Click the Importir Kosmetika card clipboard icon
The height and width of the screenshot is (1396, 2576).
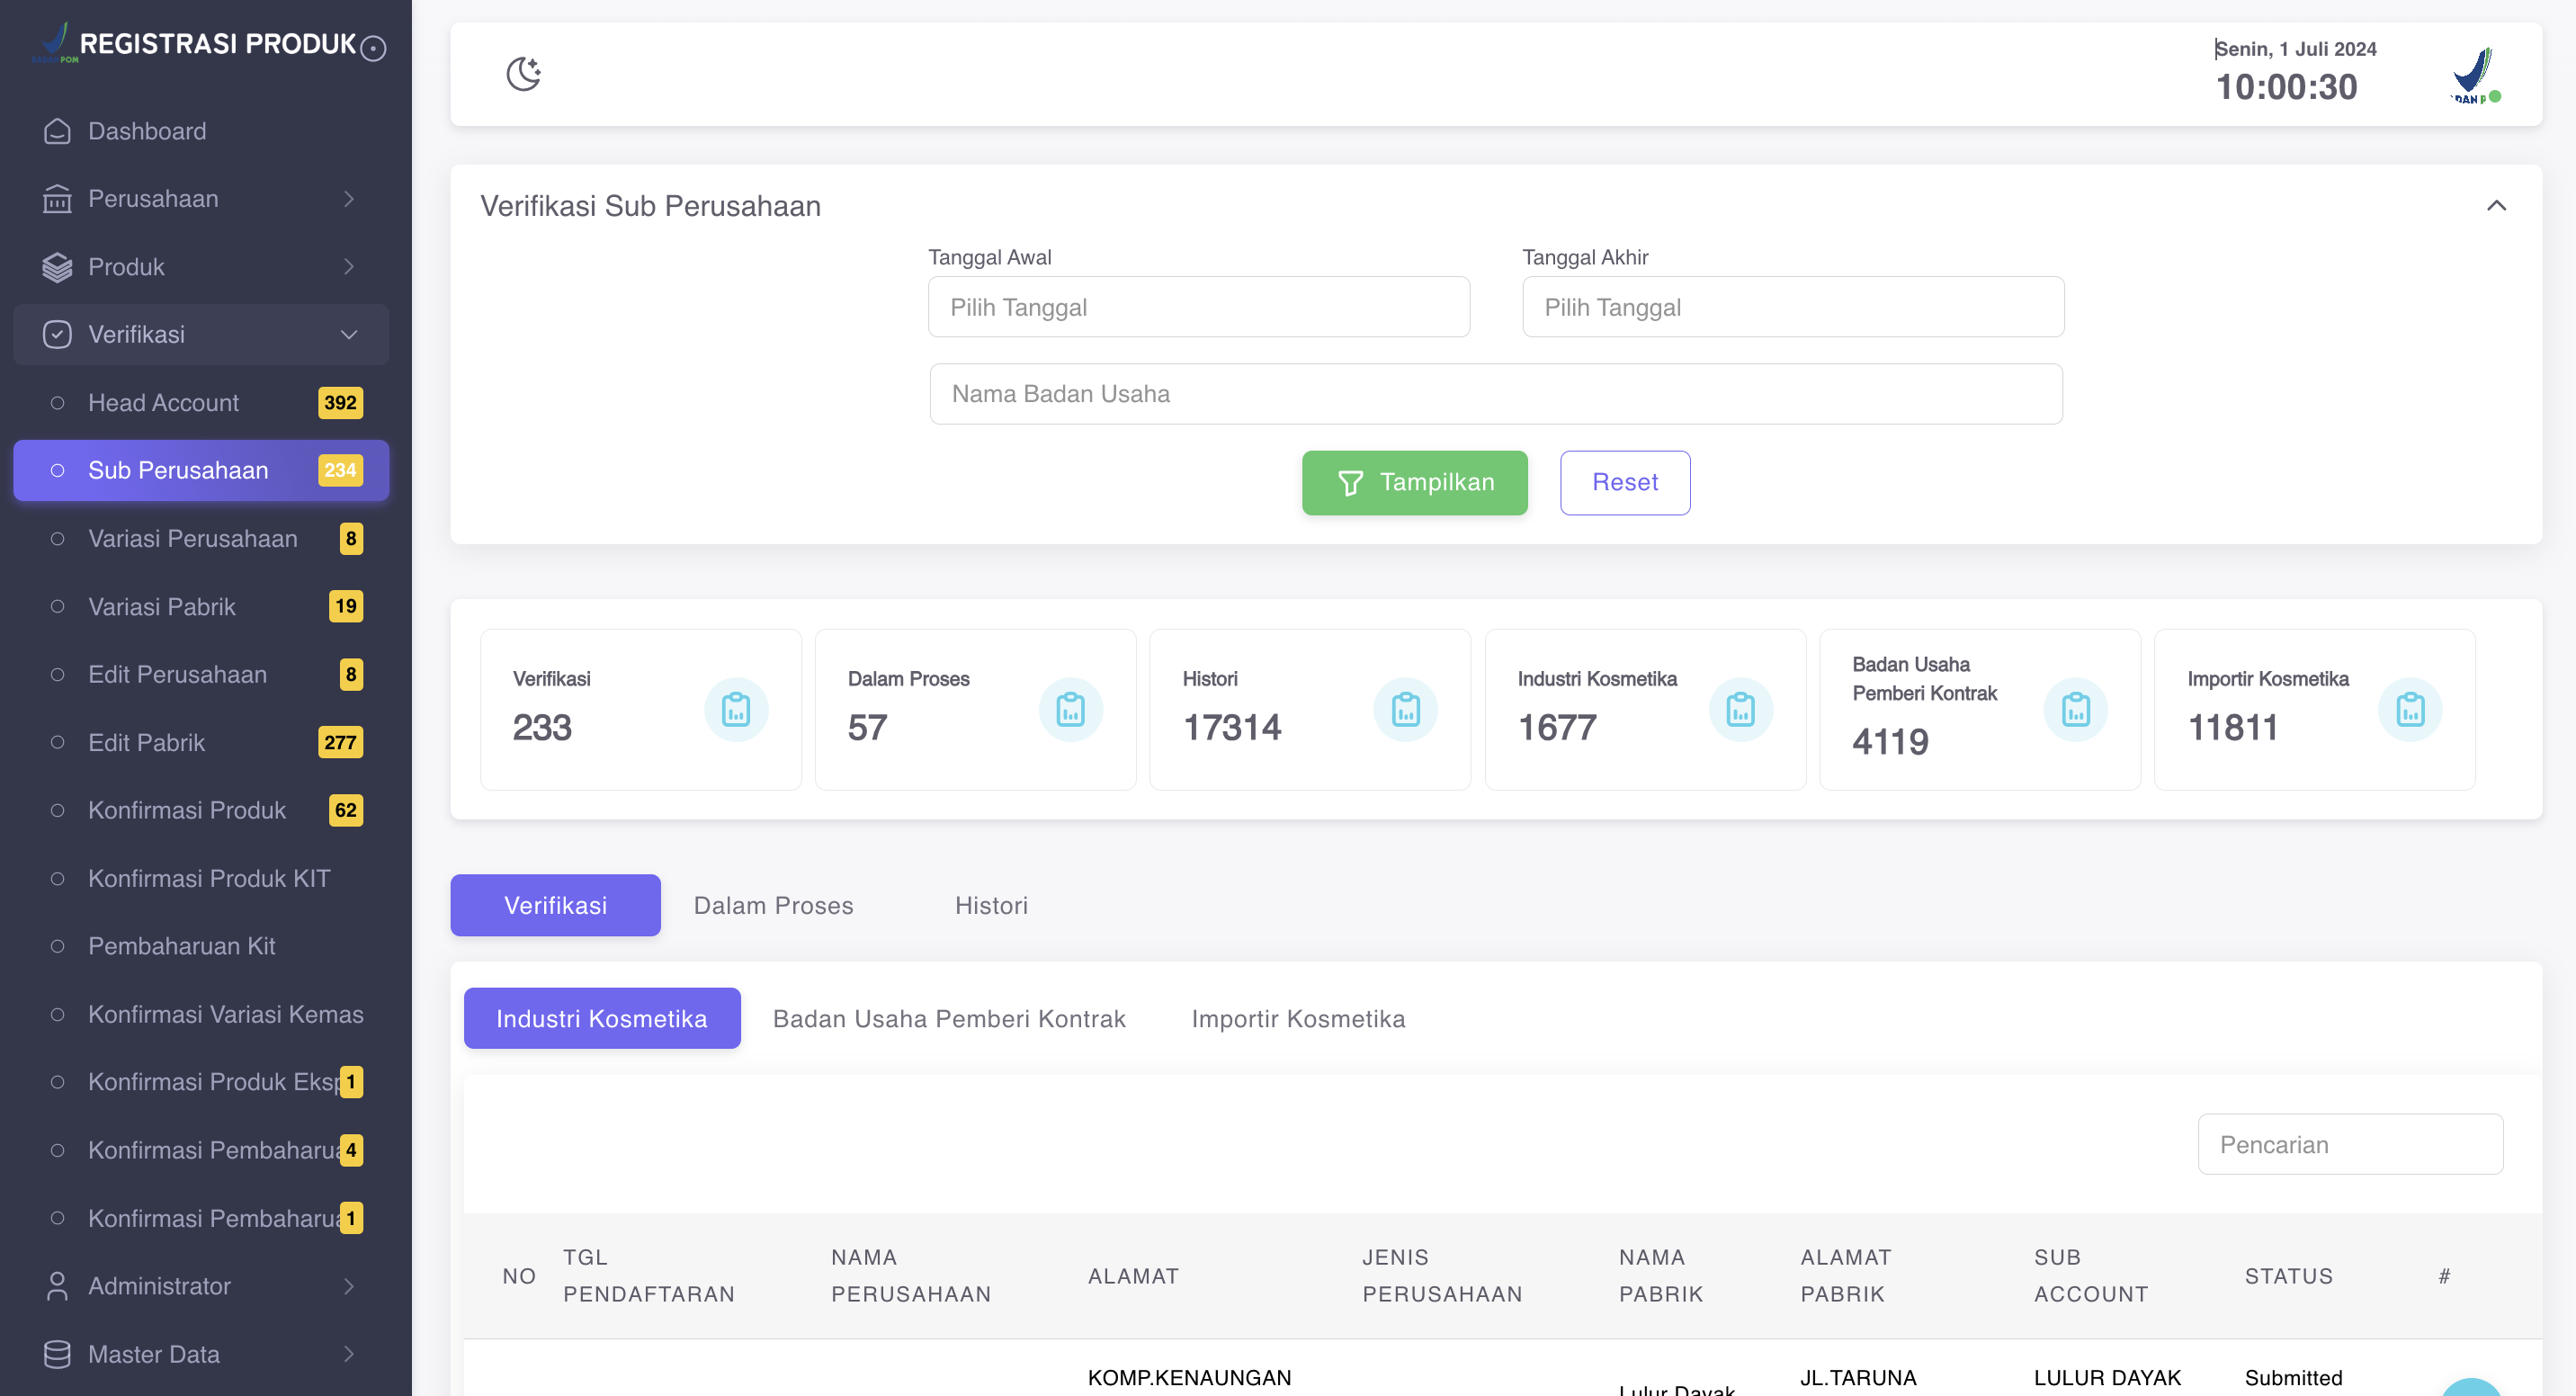(x=2410, y=709)
